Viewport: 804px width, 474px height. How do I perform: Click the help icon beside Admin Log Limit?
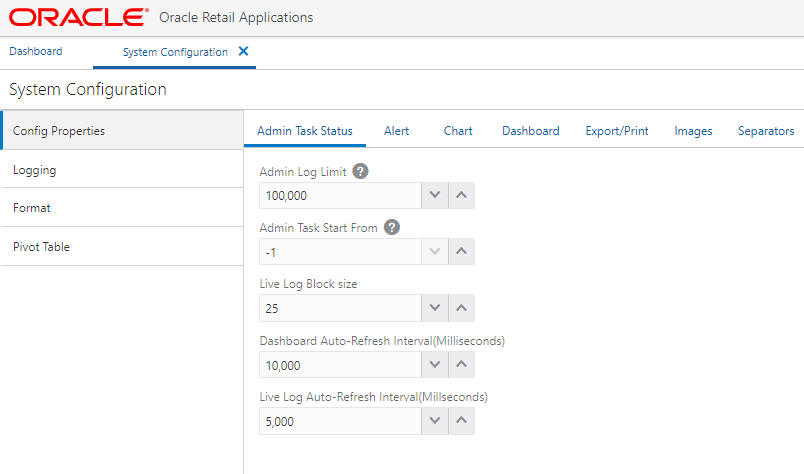click(361, 171)
